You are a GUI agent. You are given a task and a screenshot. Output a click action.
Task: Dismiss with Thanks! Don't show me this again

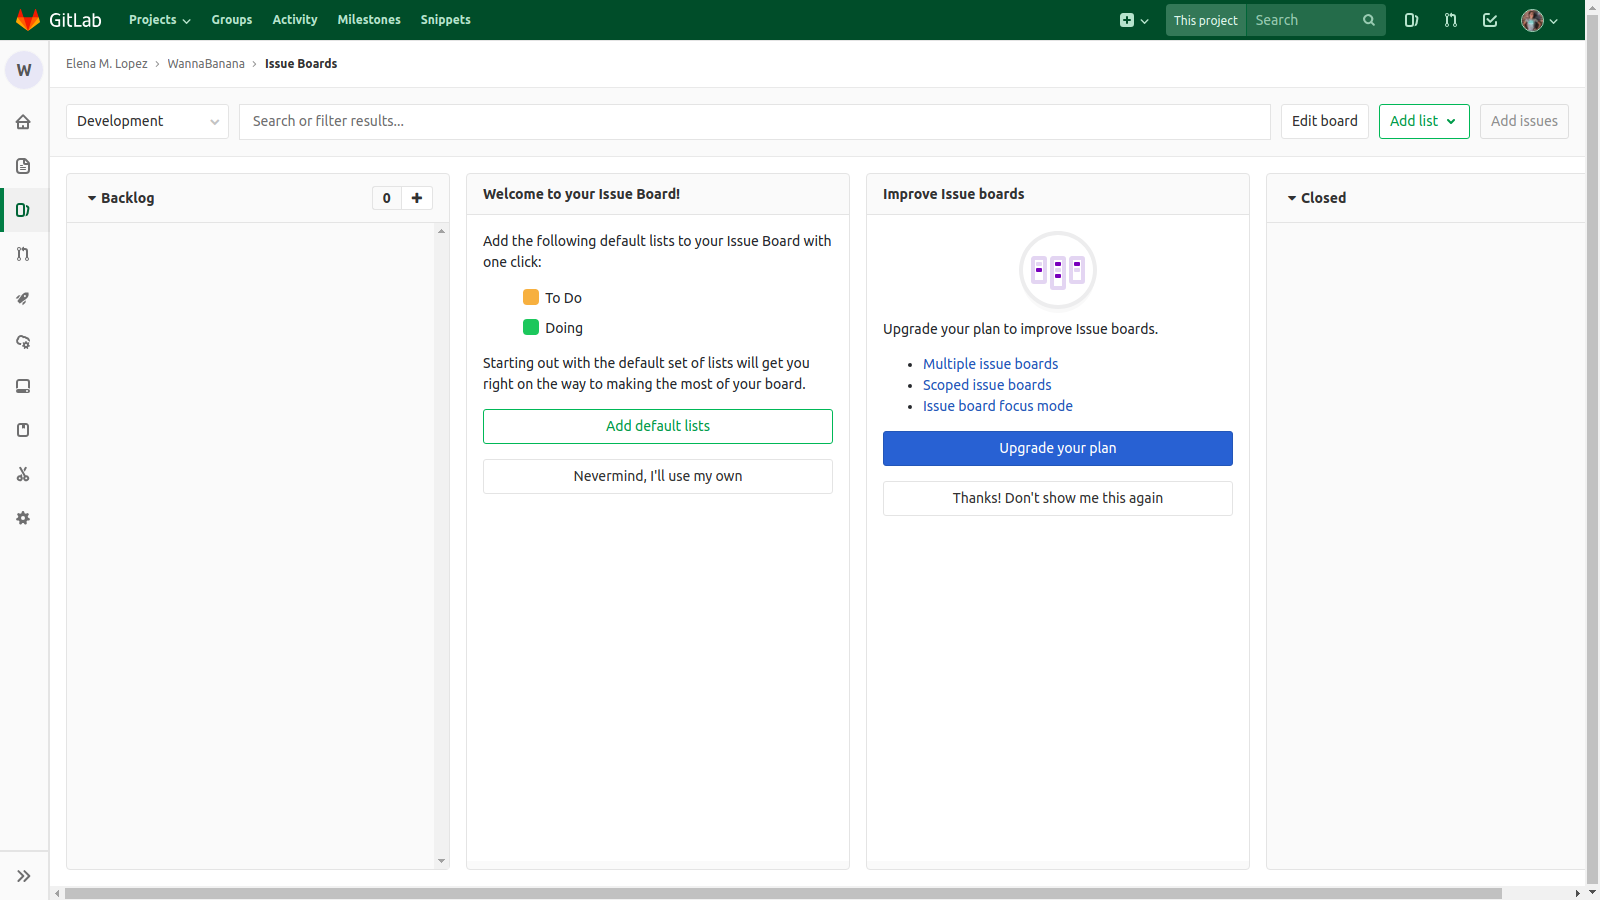[x=1058, y=498]
